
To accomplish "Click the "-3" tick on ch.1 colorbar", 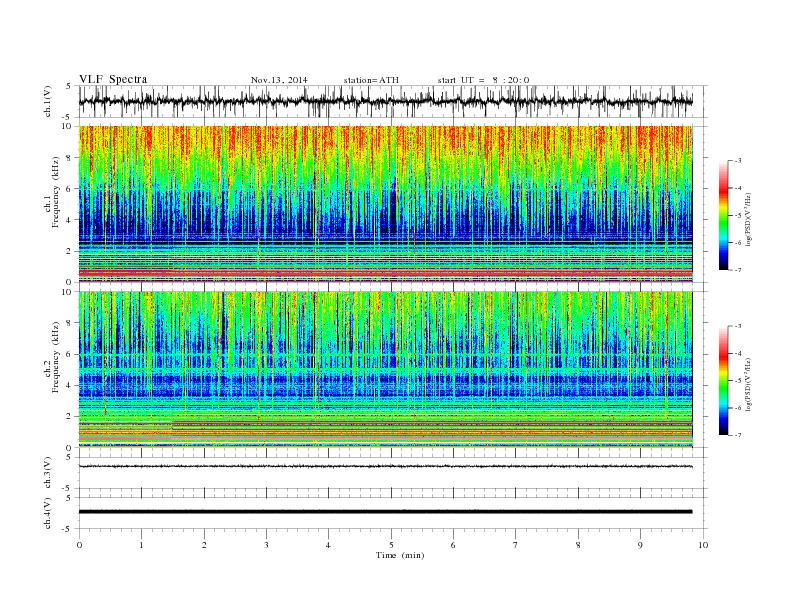I will tap(737, 161).
